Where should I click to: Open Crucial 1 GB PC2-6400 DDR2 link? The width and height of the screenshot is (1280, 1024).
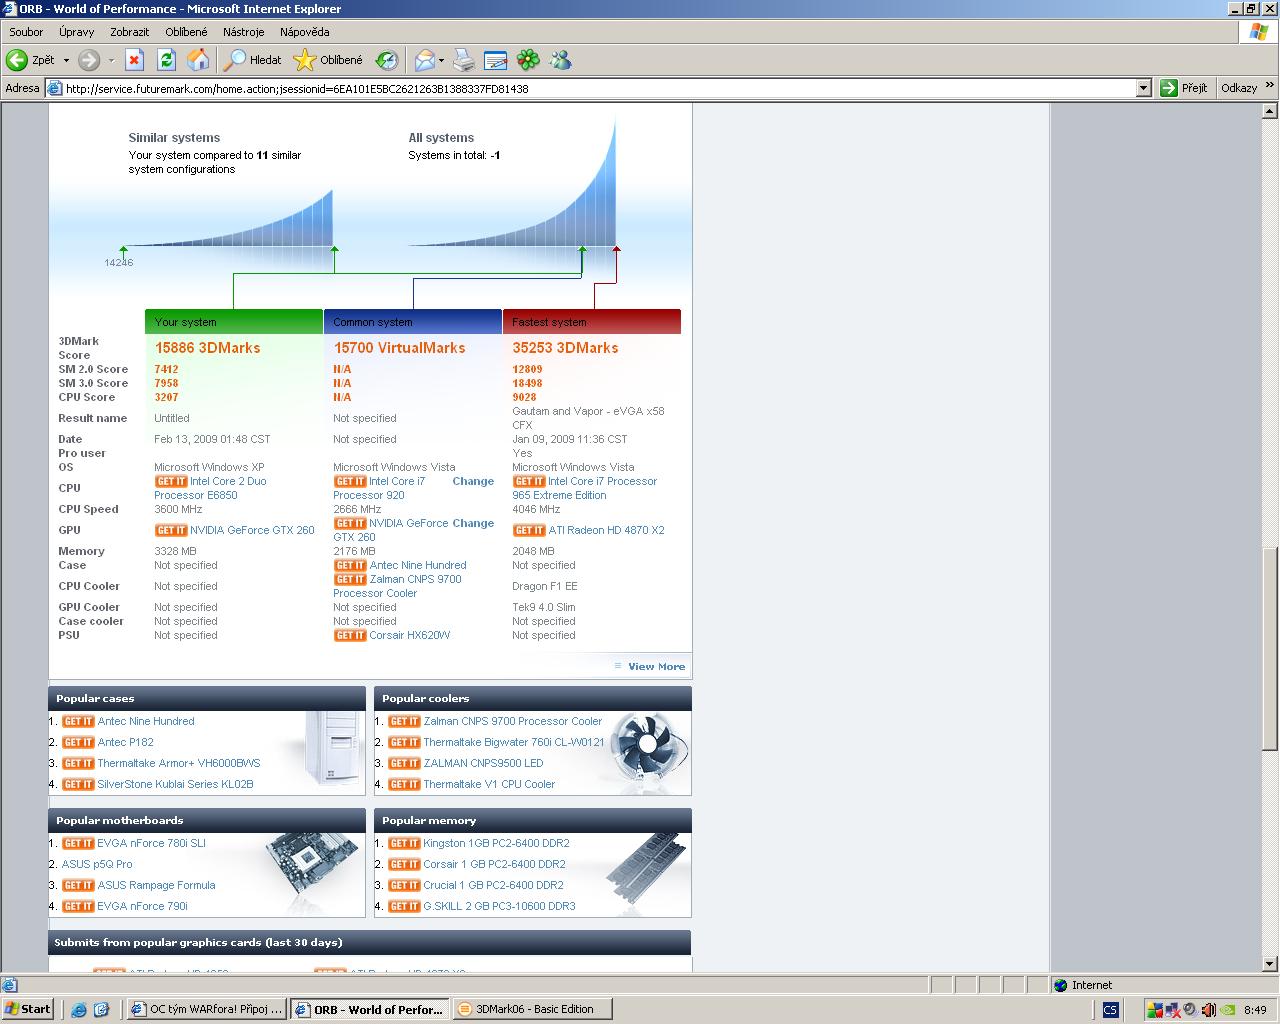pos(493,885)
